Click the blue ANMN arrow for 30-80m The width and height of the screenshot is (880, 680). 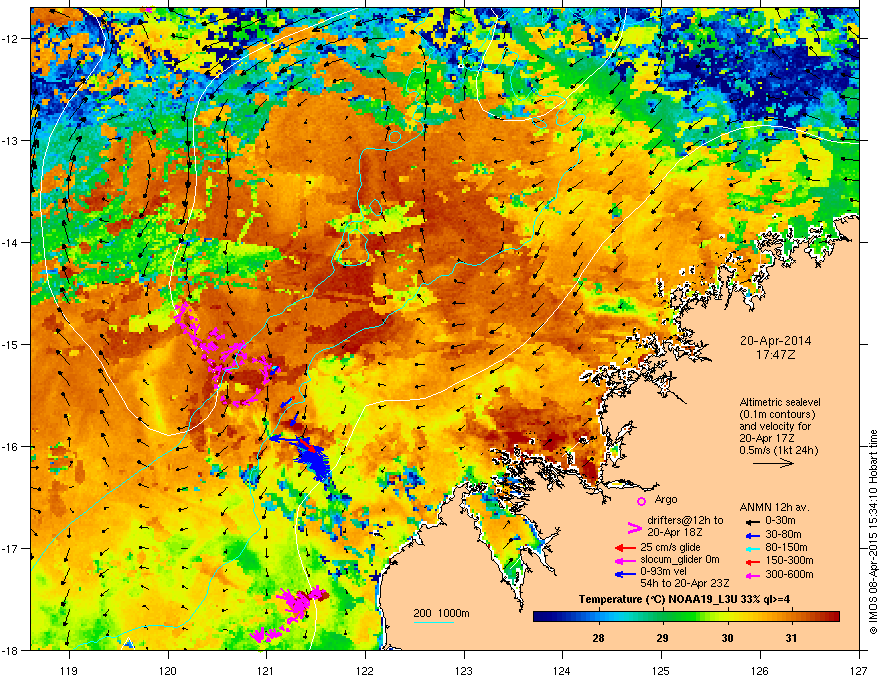tap(751, 535)
